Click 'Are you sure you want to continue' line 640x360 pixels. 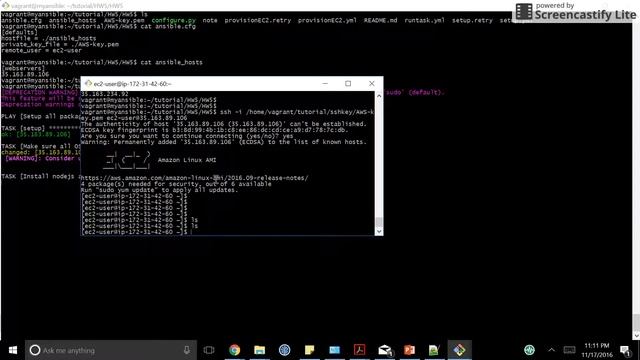click(x=187, y=136)
